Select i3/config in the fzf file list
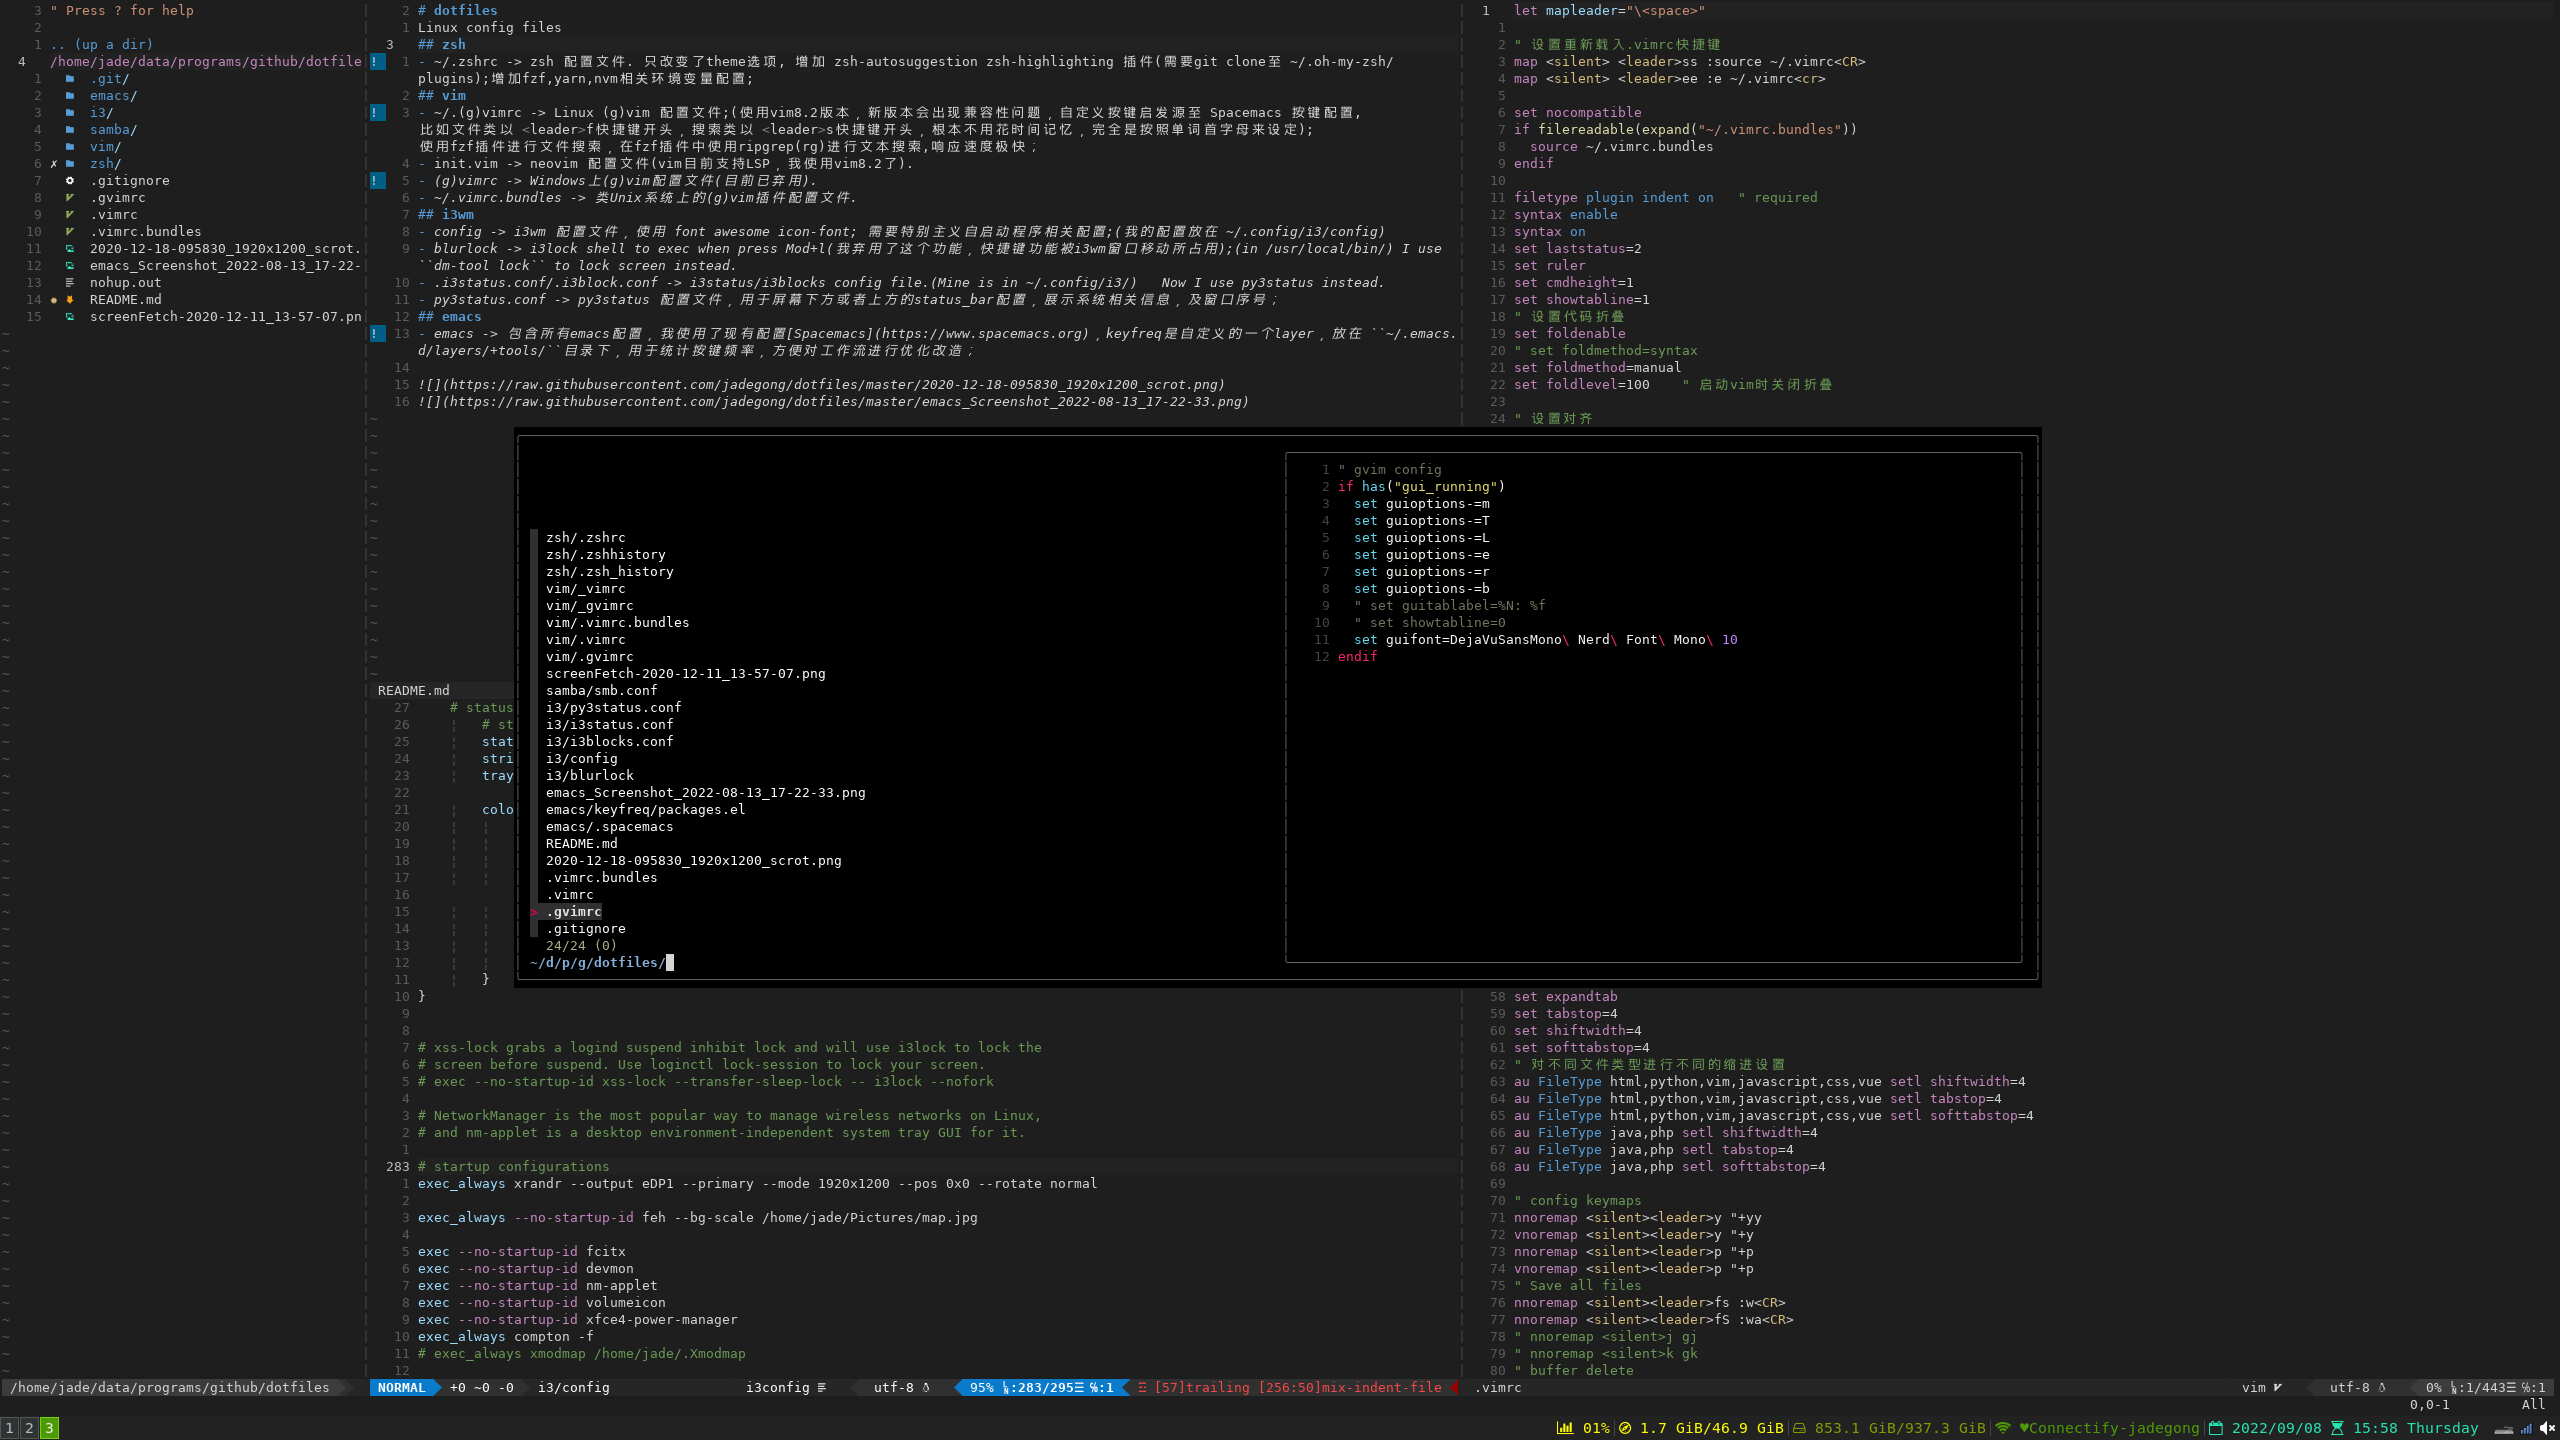 [x=581, y=759]
